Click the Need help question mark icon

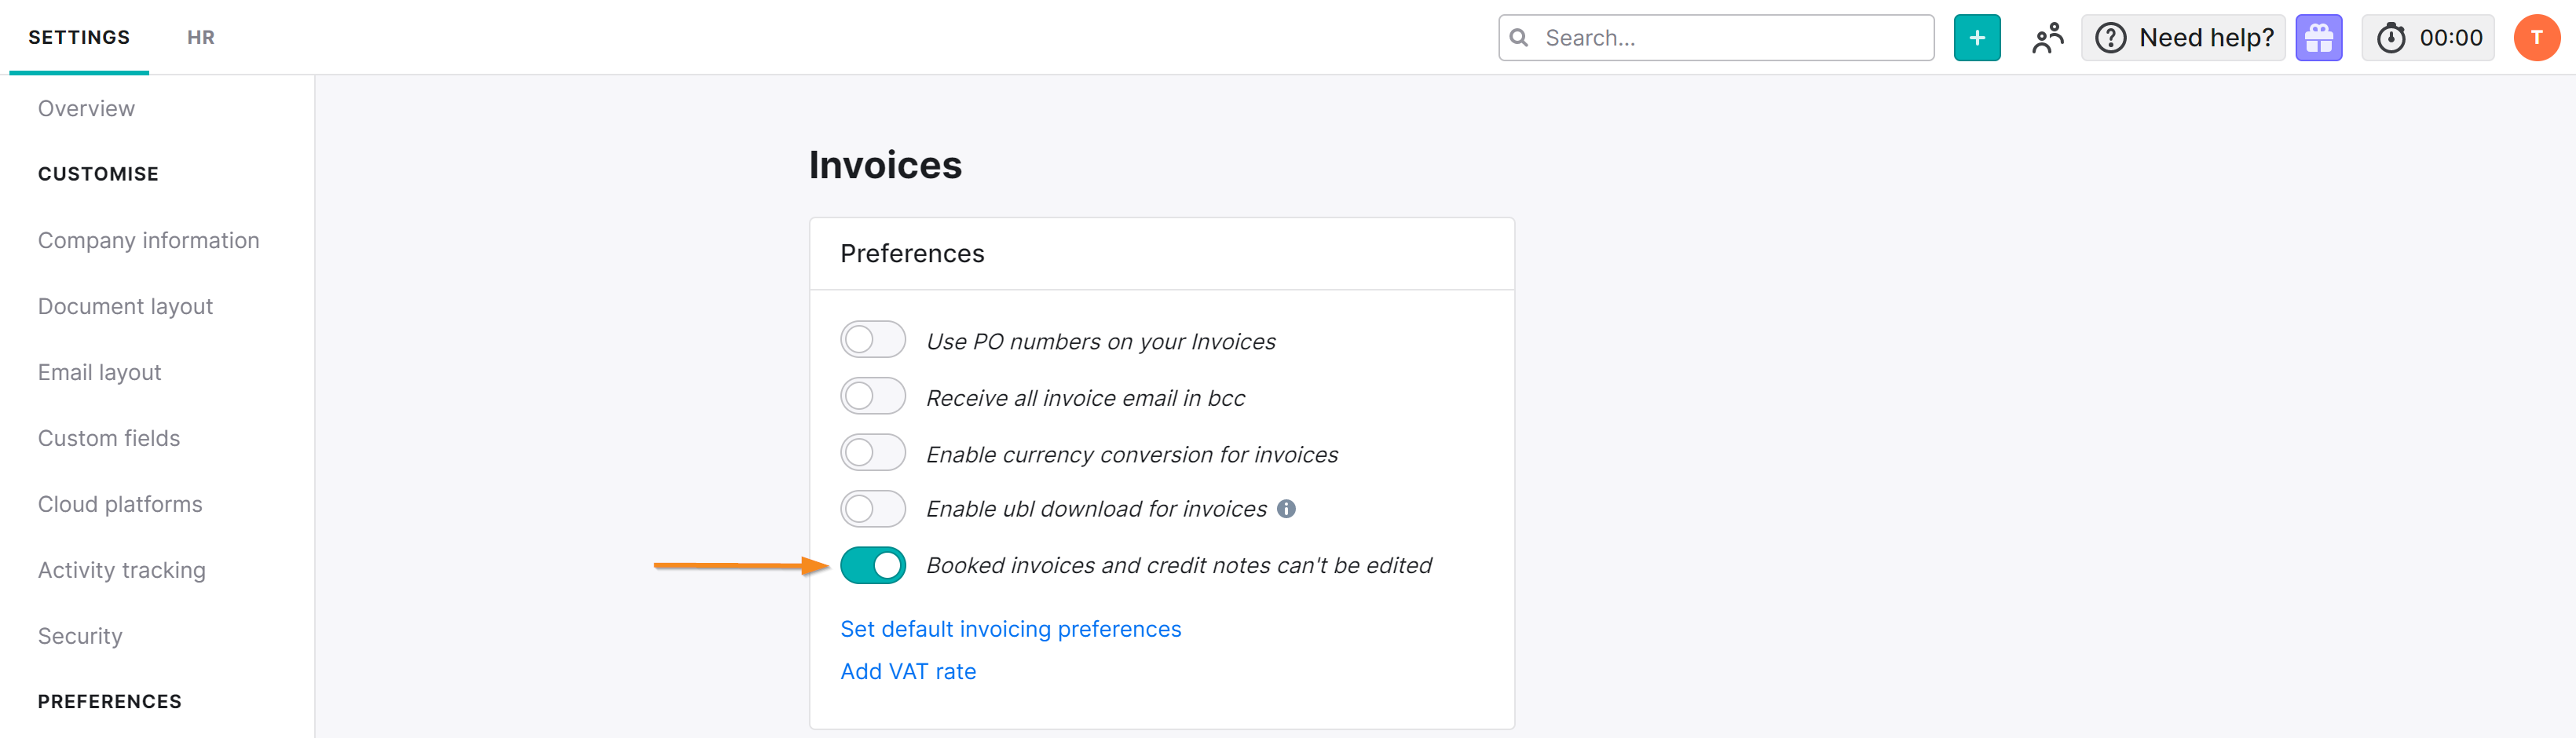pyautogui.click(x=2110, y=38)
